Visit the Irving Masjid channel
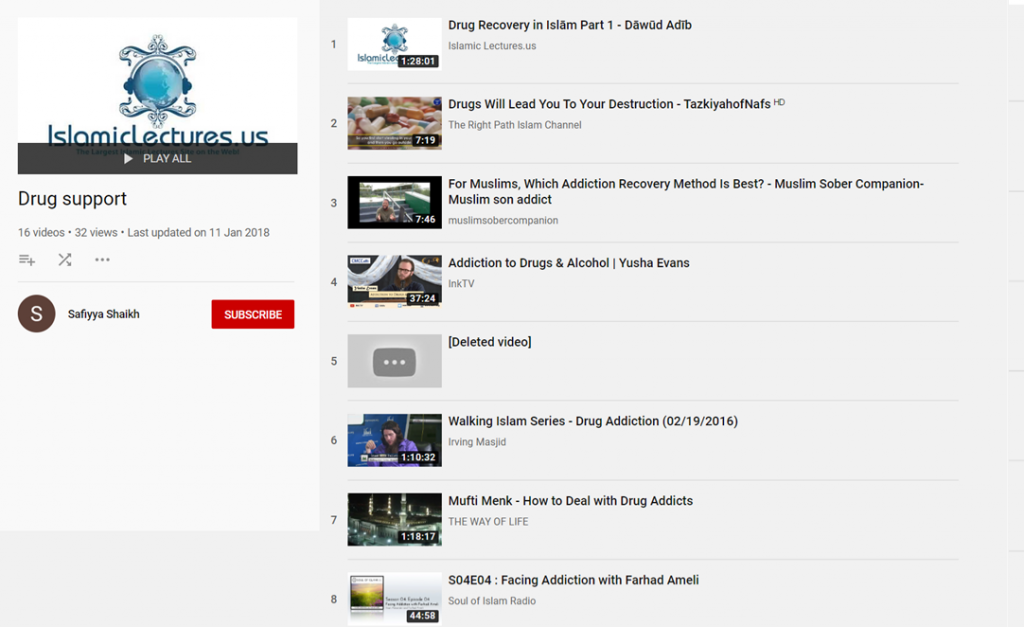 pyautogui.click(x=477, y=442)
